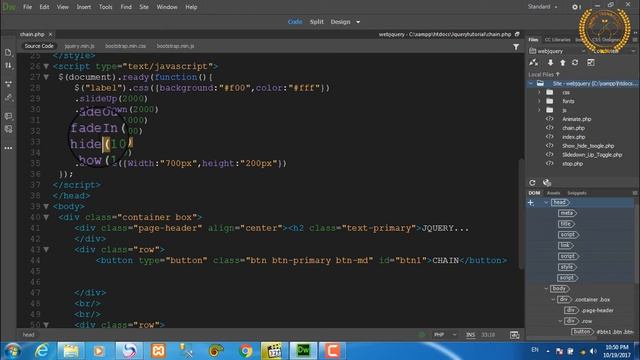Collapse the Site - webjquery root folder
640x360 pixels.
pos(531,83)
